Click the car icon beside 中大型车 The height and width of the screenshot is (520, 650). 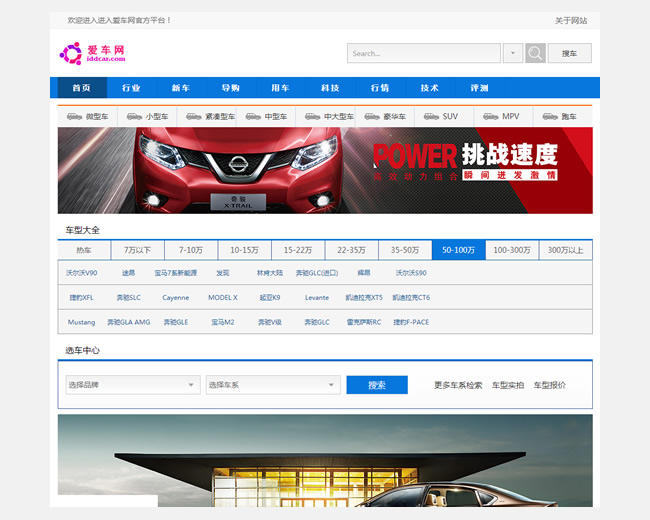pyautogui.click(x=312, y=117)
